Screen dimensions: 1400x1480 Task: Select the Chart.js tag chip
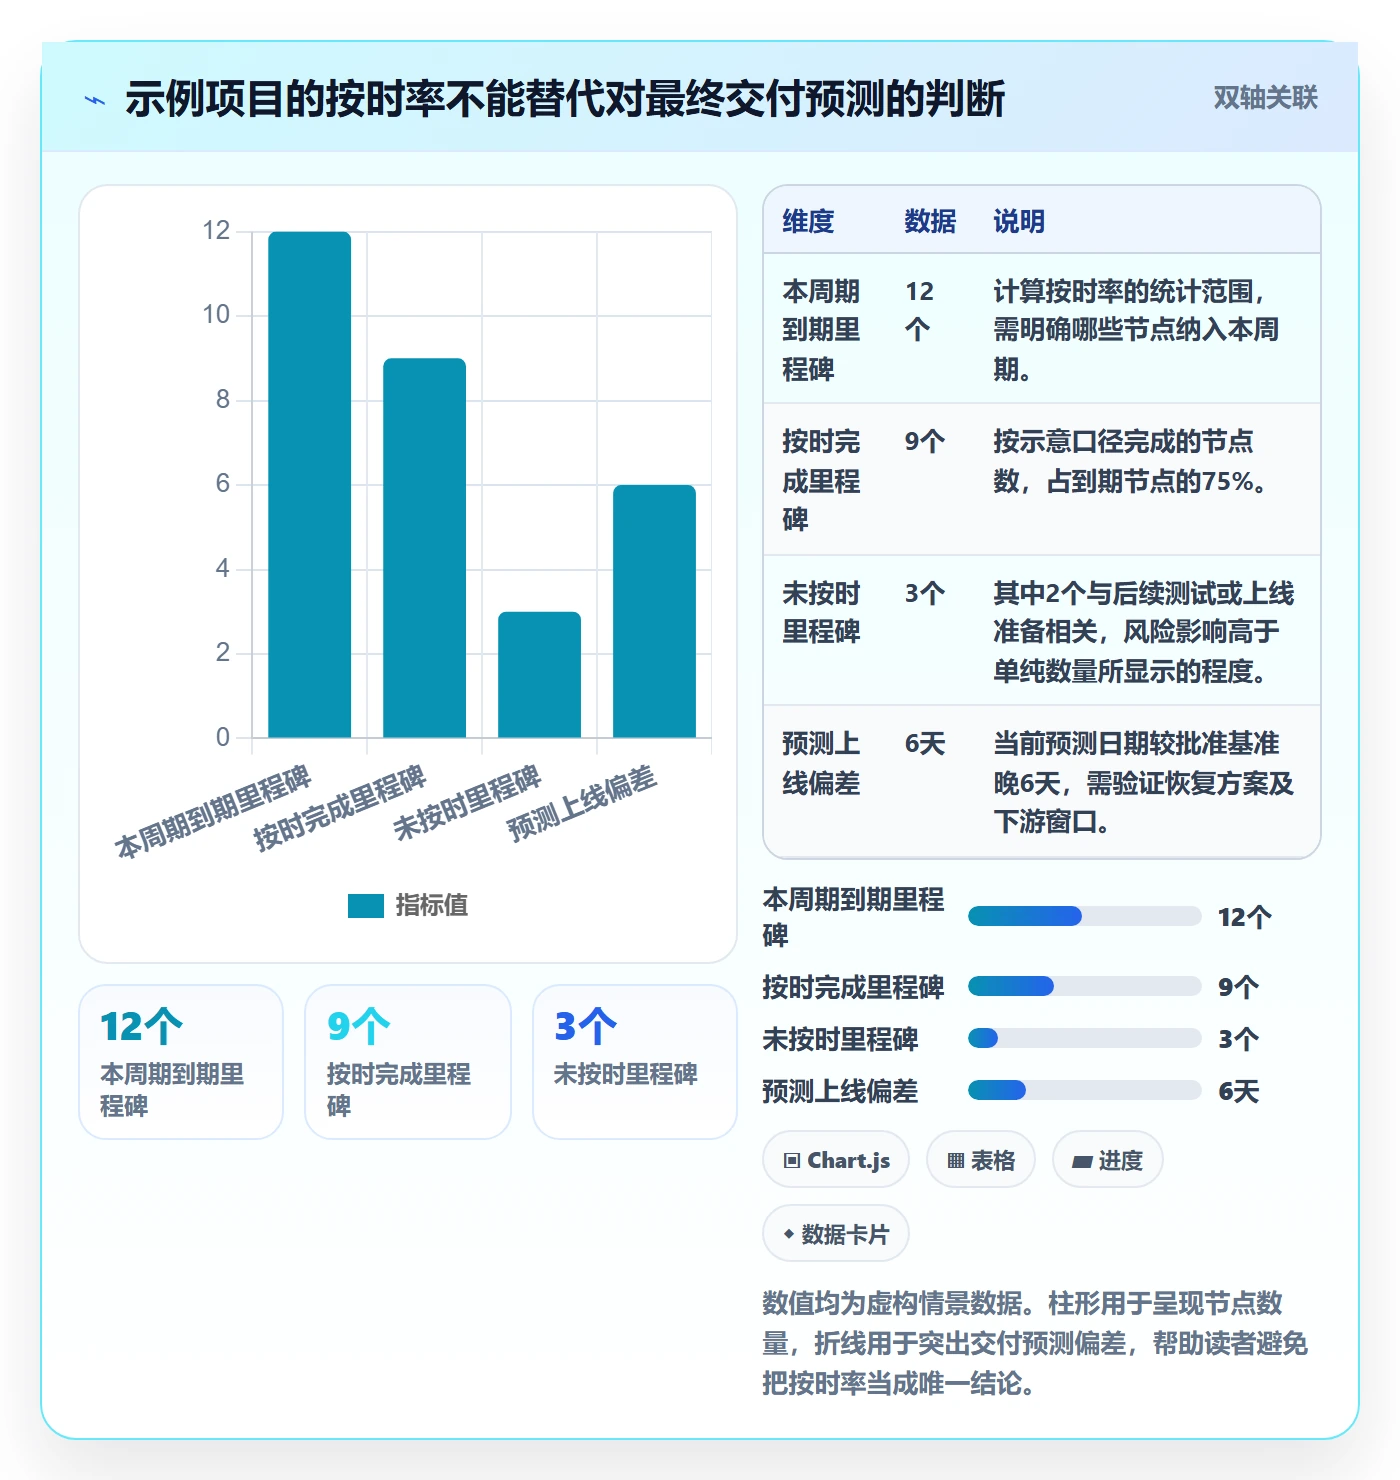836,1160
